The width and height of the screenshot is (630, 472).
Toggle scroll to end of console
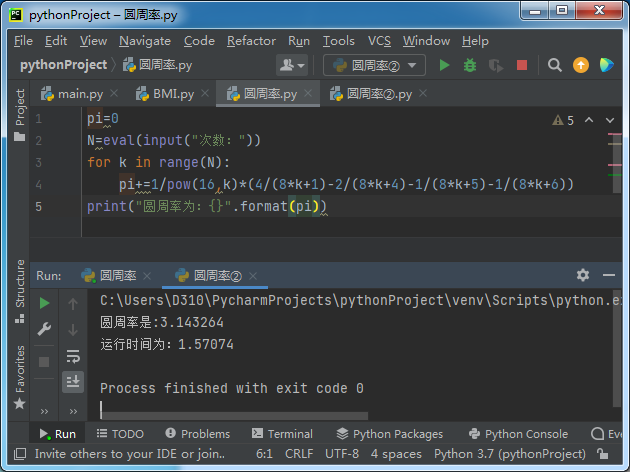click(73, 381)
